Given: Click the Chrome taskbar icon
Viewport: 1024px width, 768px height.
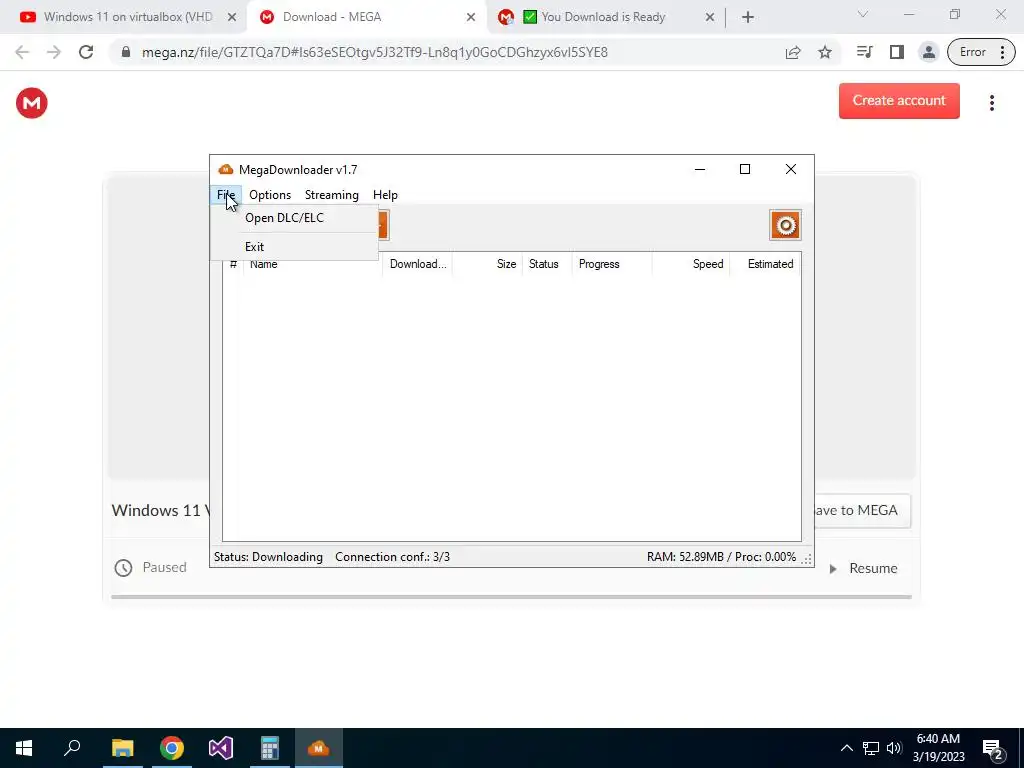Looking at the screenshot, I should pyautogui.click(x=172, y=748).
